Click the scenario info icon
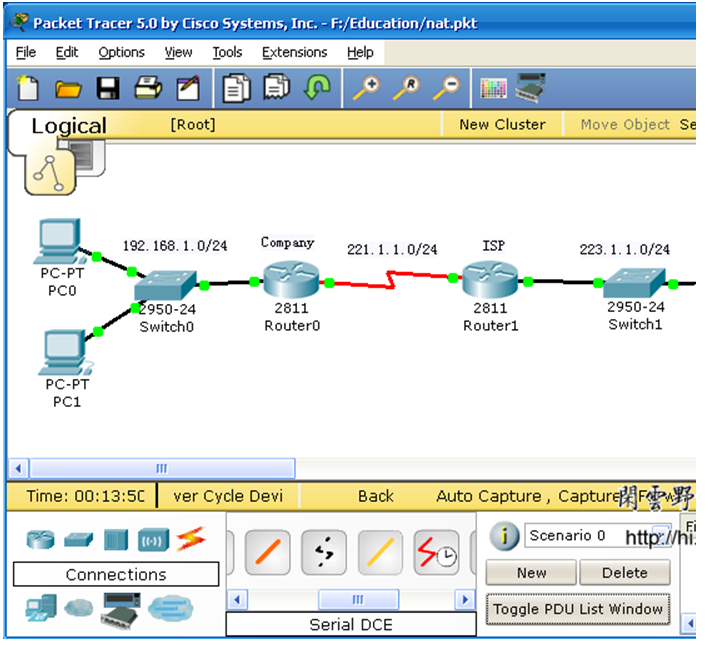 click(504, 536)
